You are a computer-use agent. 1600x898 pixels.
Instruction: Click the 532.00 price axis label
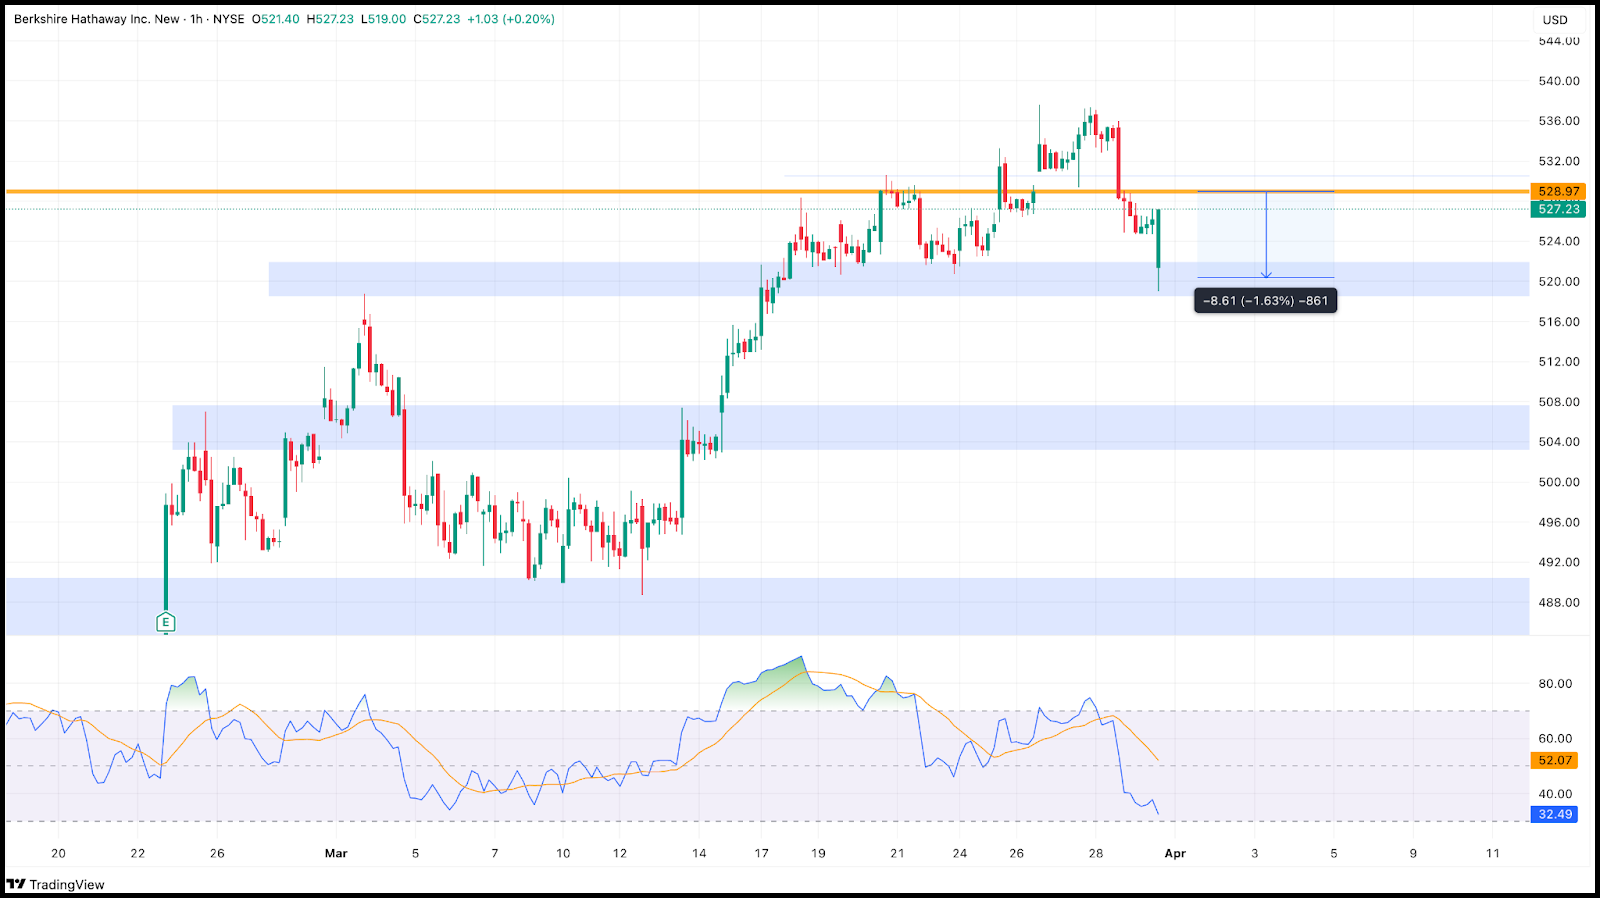(x=1559, y=161)
